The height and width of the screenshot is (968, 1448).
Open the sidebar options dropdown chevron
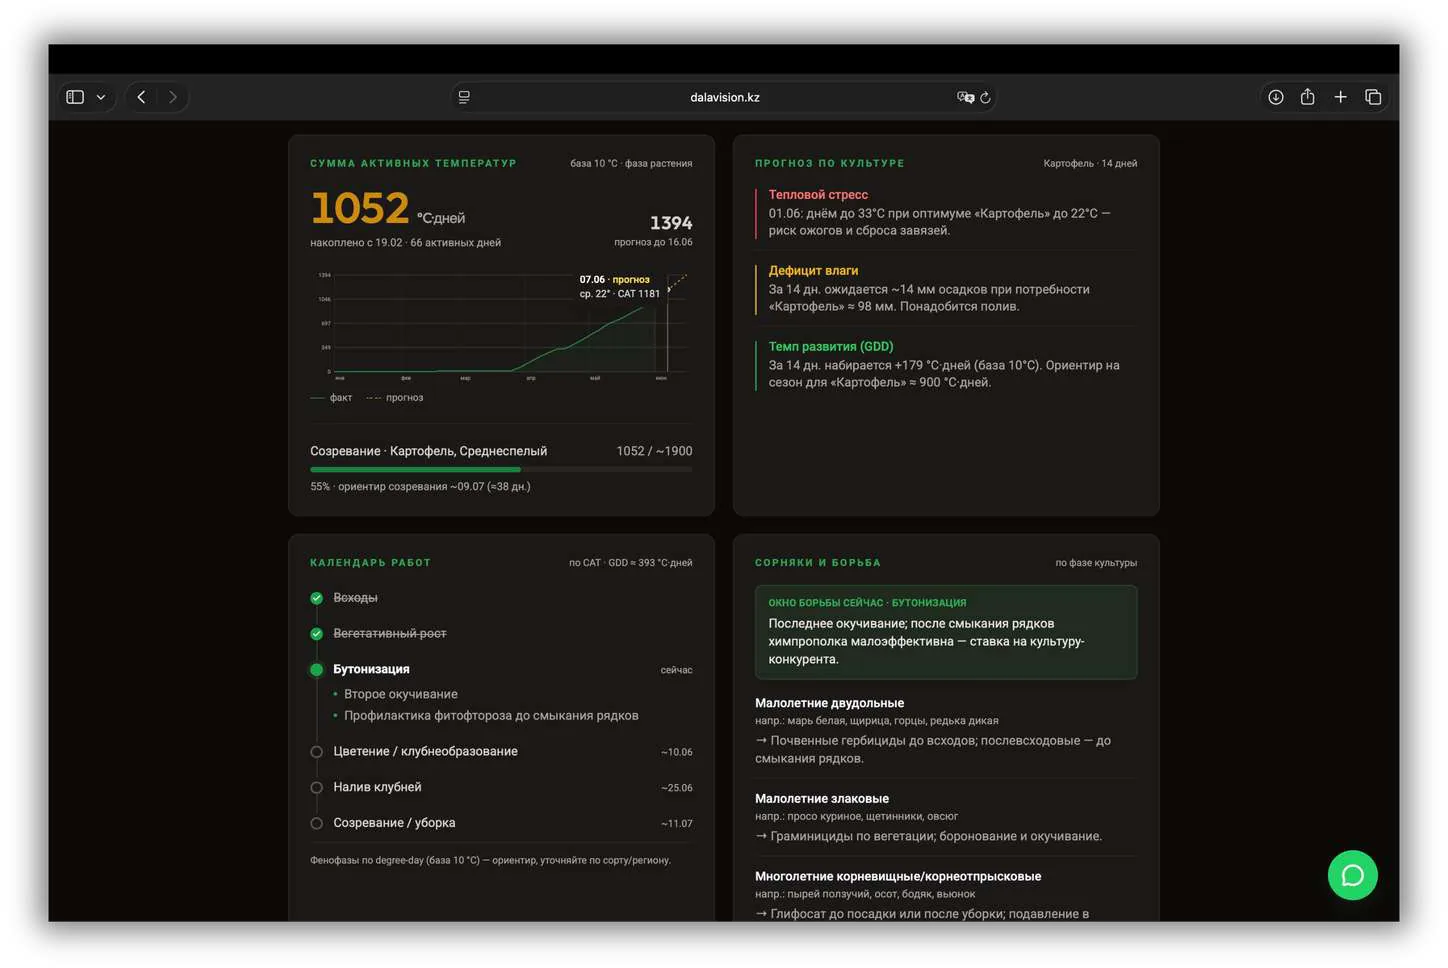(x=101, y=97)
